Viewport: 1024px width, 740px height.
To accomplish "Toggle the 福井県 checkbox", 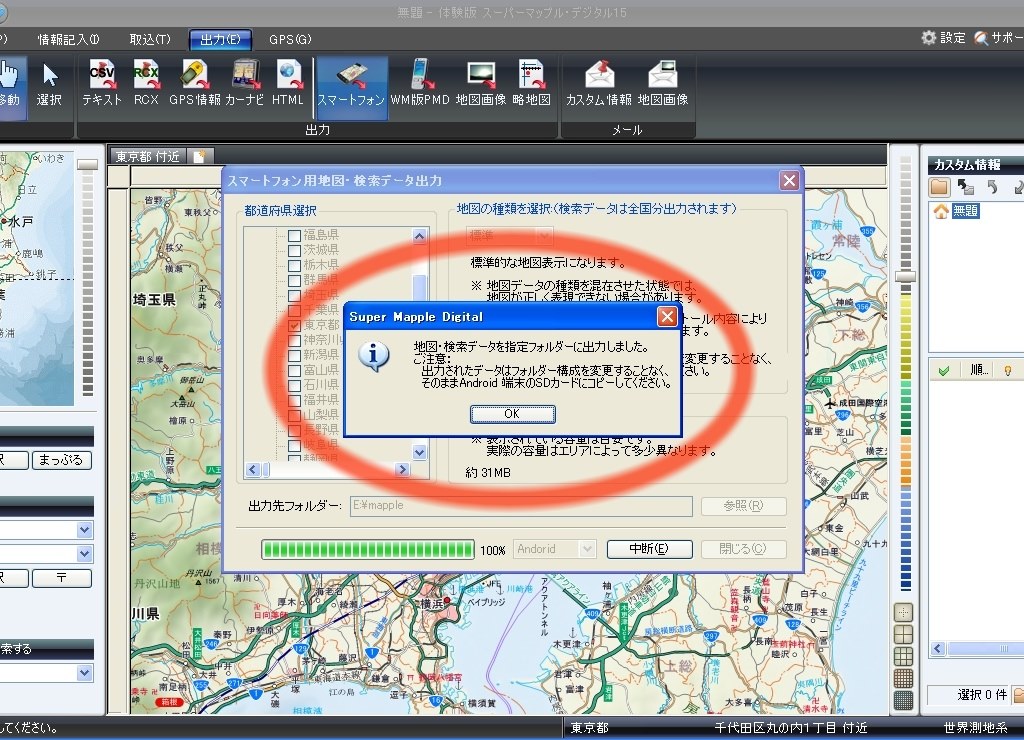I will [x=295, y=400].
